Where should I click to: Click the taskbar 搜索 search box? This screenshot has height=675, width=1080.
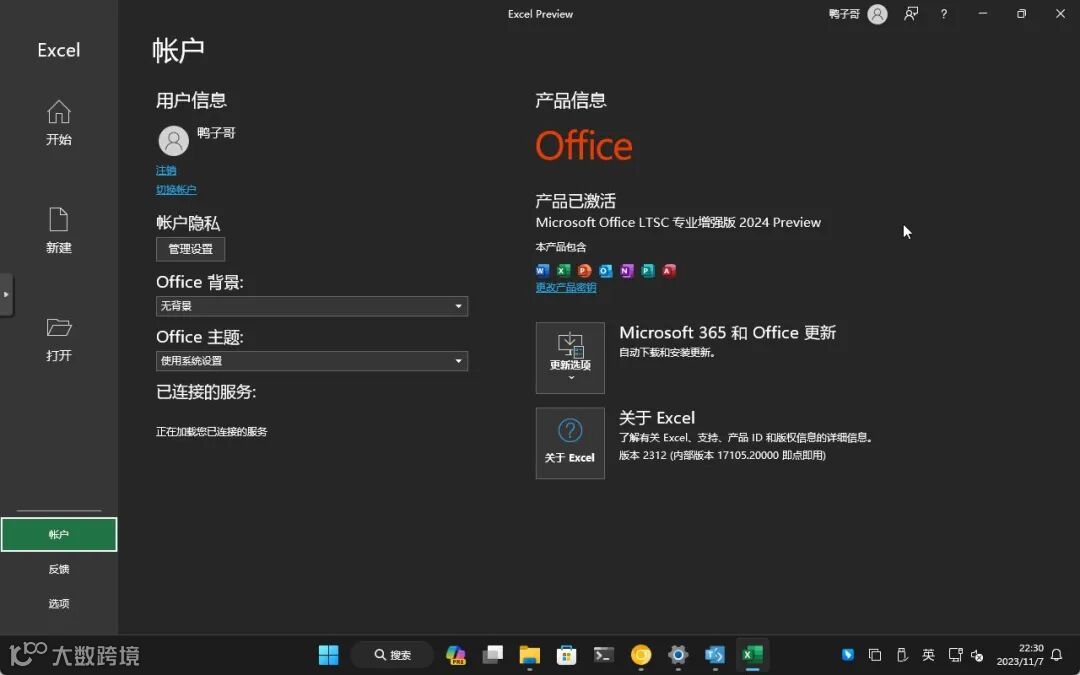point(393,654)
